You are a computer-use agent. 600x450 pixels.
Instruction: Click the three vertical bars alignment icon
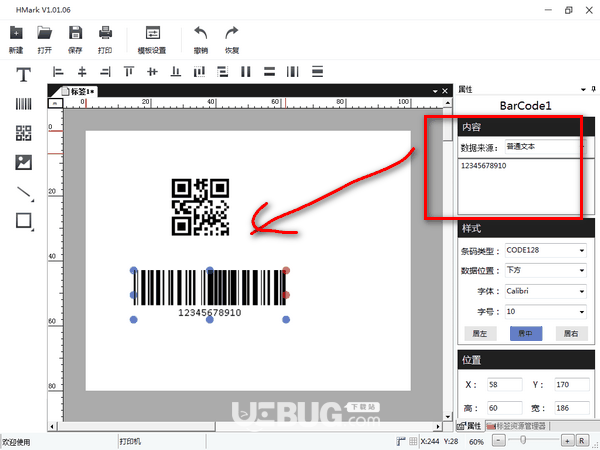click(x=293, y=72)
